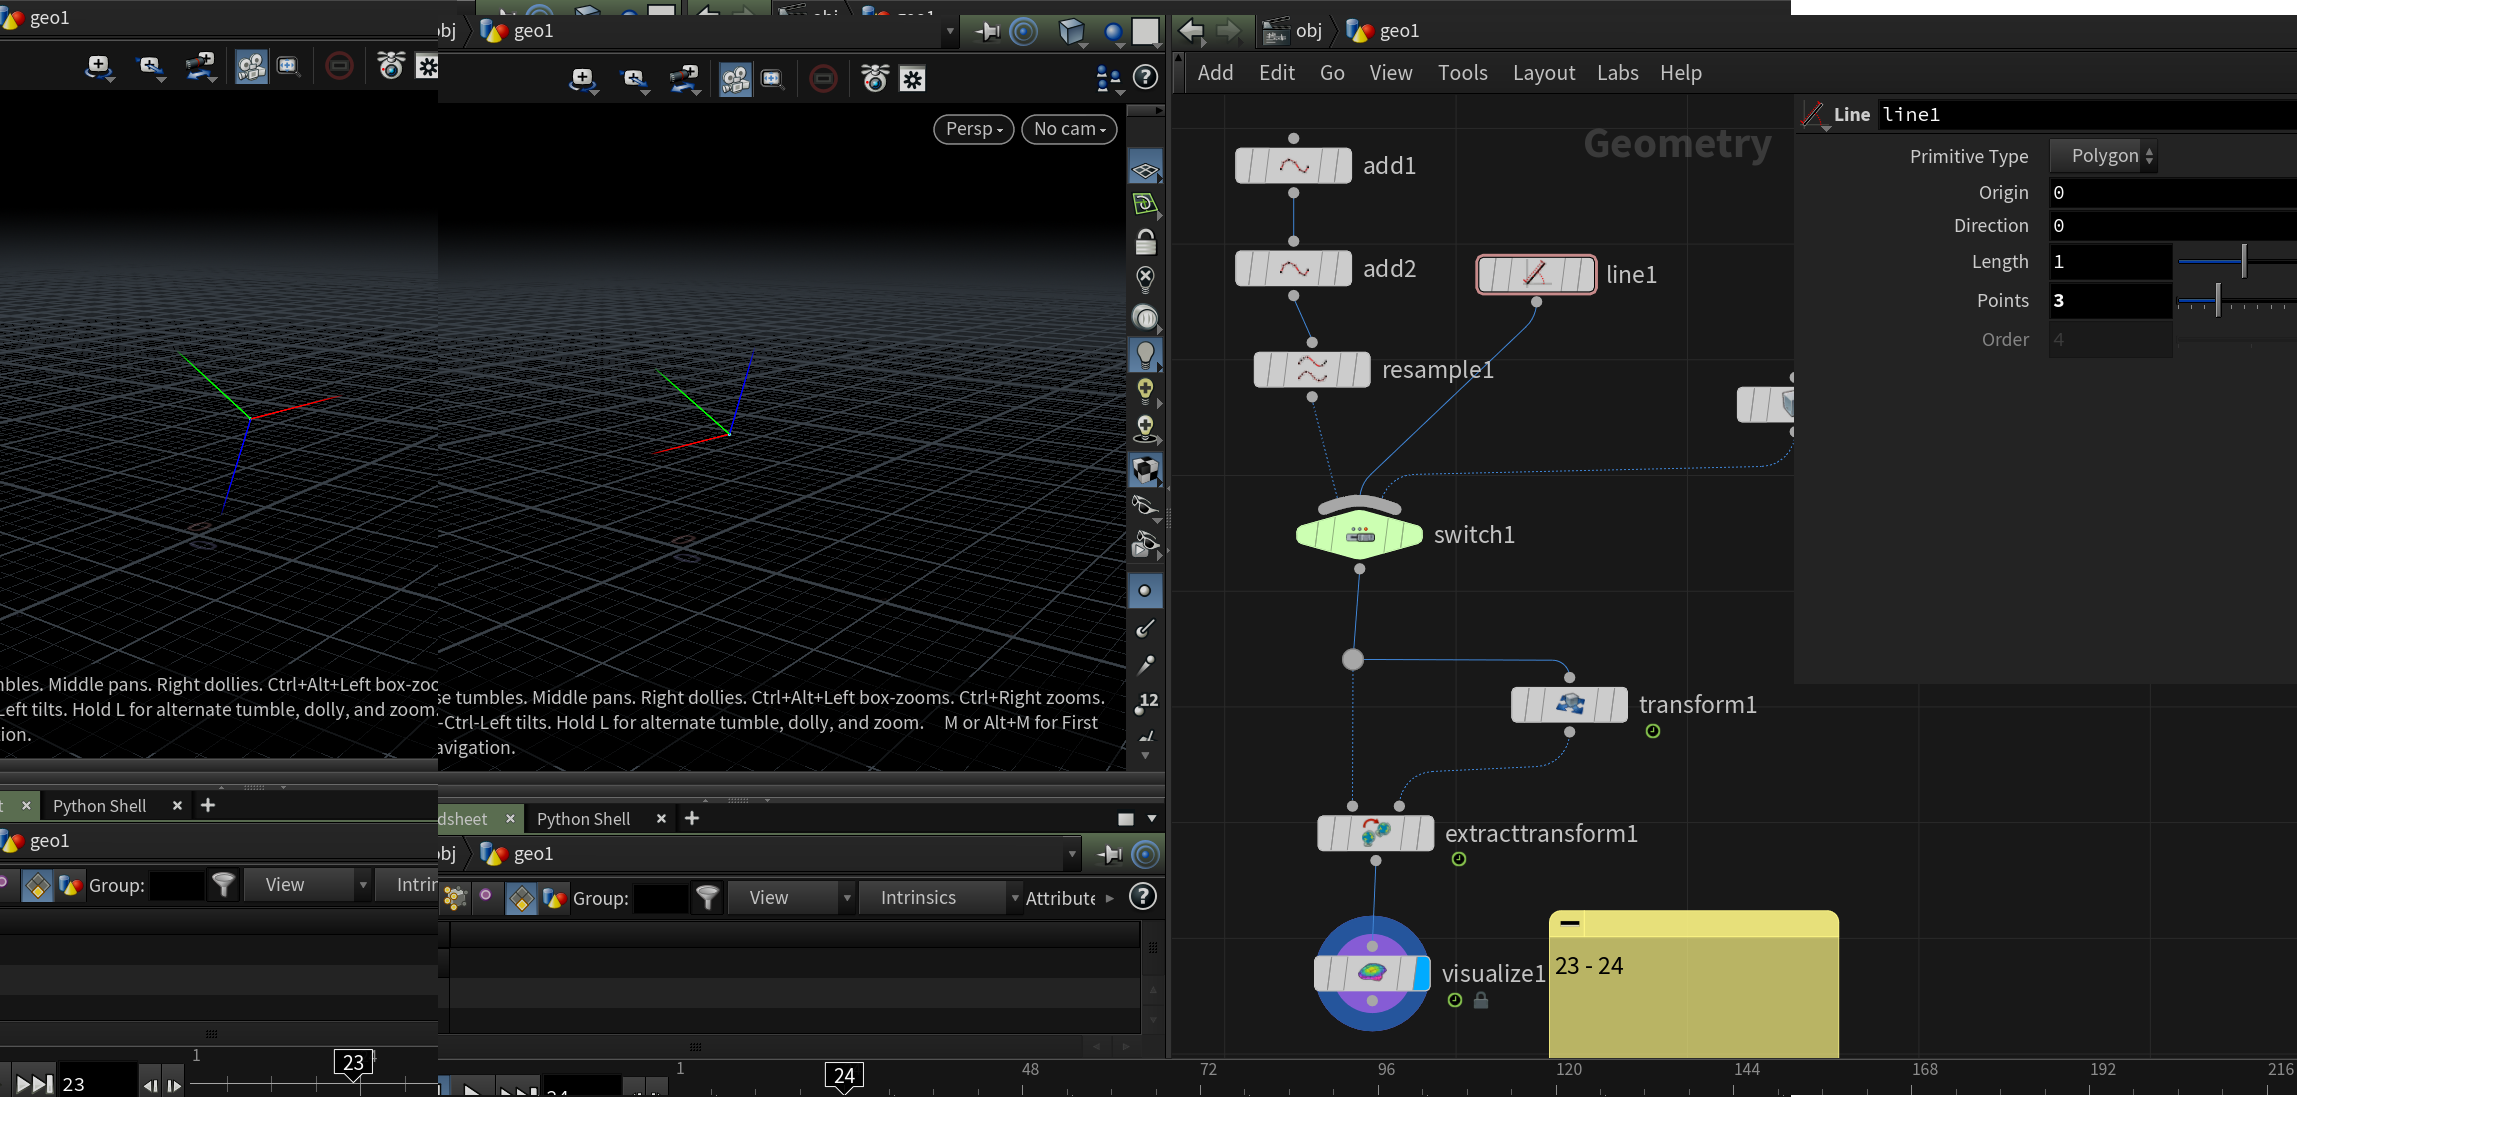This screenshot has height=1122, width=2512.
Task: Click the line1 node name field
Action: 2087,115
